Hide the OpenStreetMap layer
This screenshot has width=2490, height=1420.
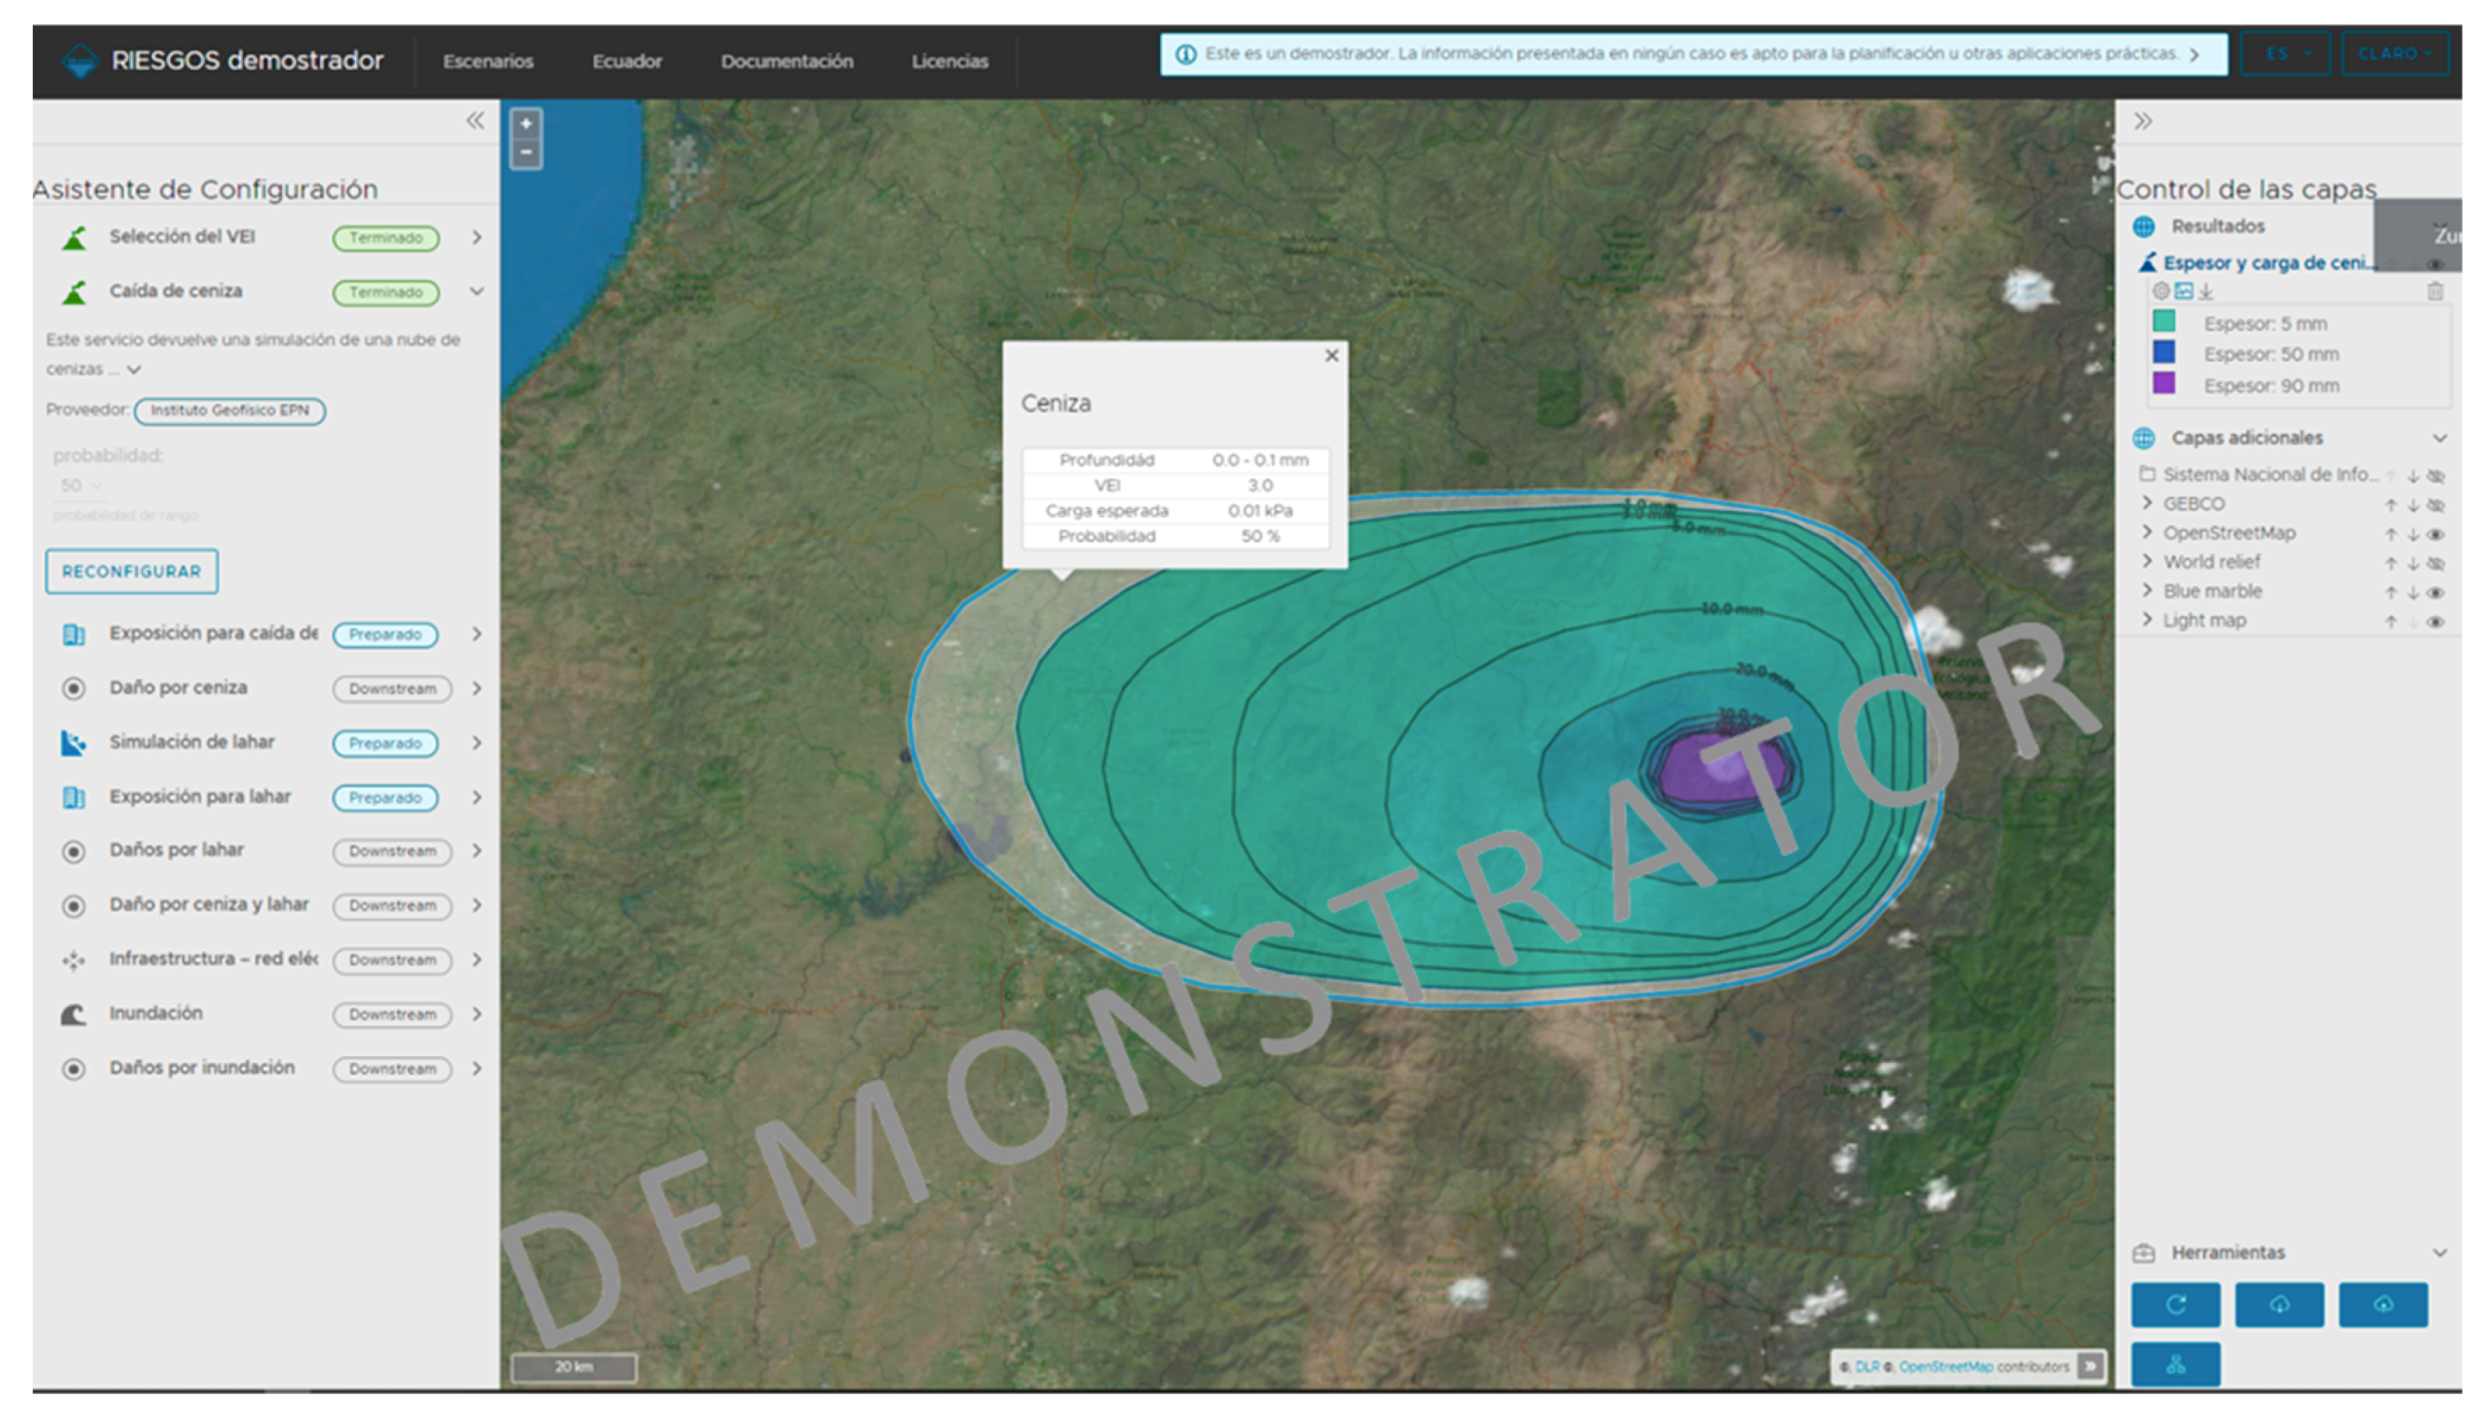2436,534
